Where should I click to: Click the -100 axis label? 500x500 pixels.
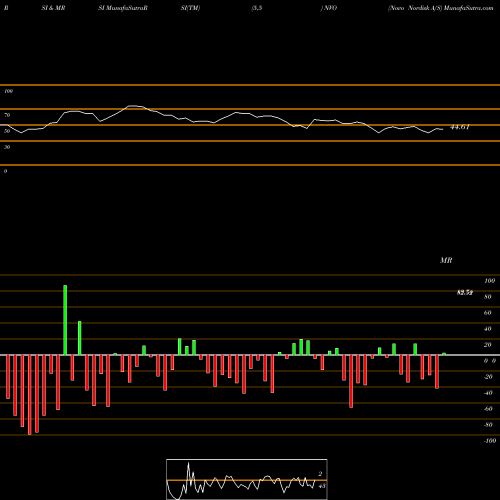(490, 441)
